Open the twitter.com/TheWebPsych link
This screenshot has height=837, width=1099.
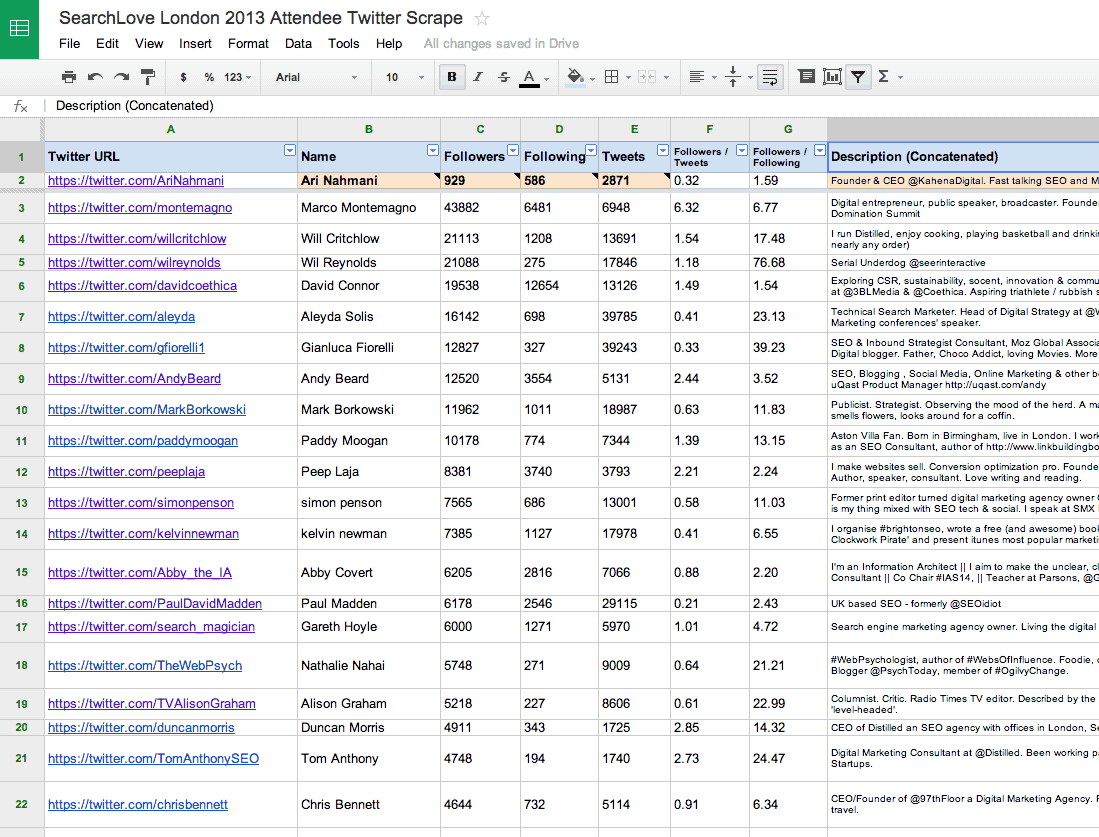[145, 666]
